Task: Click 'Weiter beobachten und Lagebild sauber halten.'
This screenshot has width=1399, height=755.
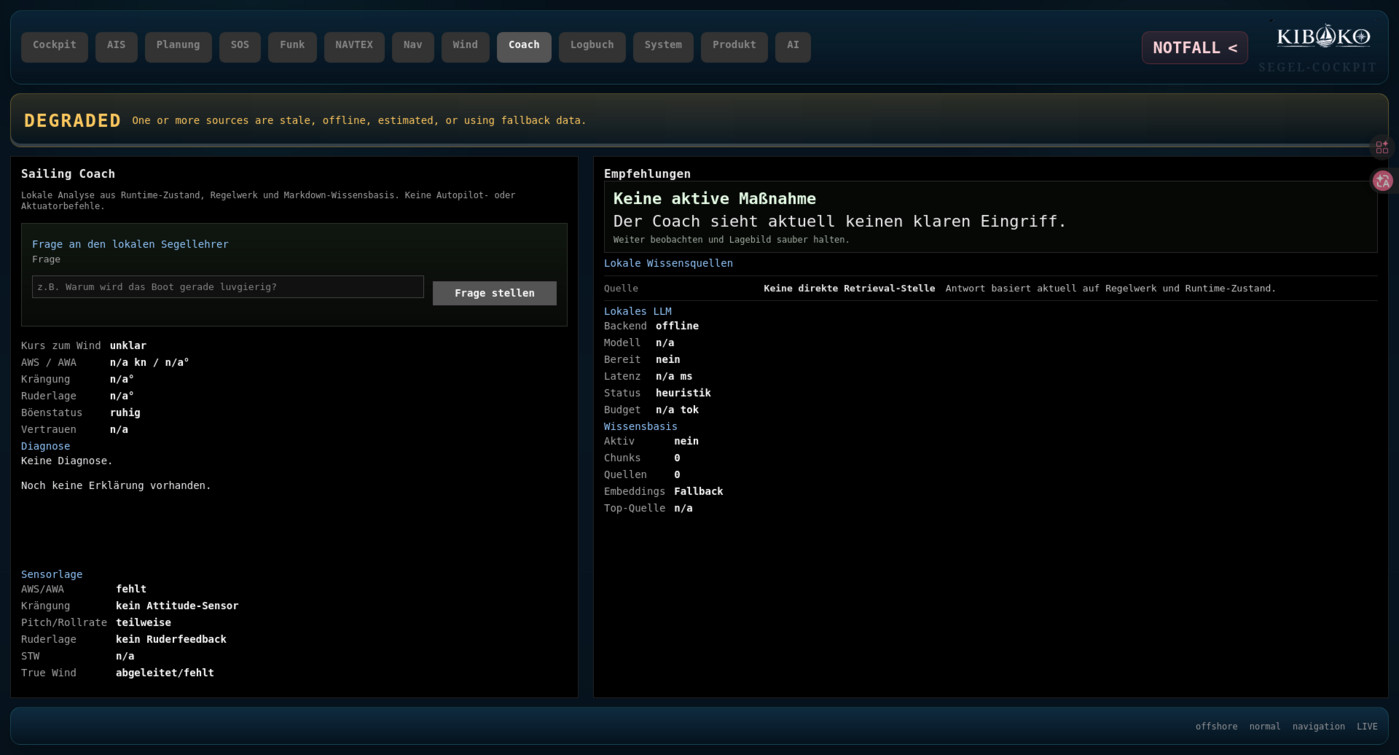Action: coord(731,240)
